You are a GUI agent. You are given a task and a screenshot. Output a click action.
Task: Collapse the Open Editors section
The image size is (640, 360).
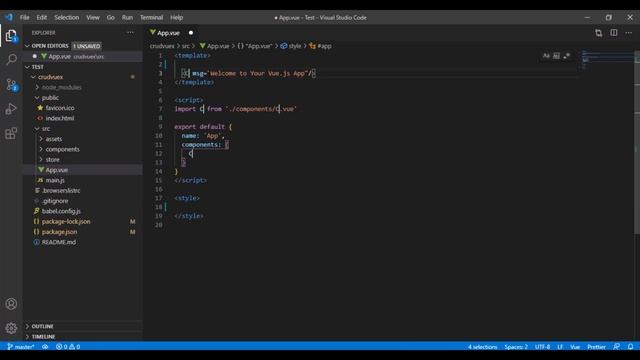[x=27, y=46]
